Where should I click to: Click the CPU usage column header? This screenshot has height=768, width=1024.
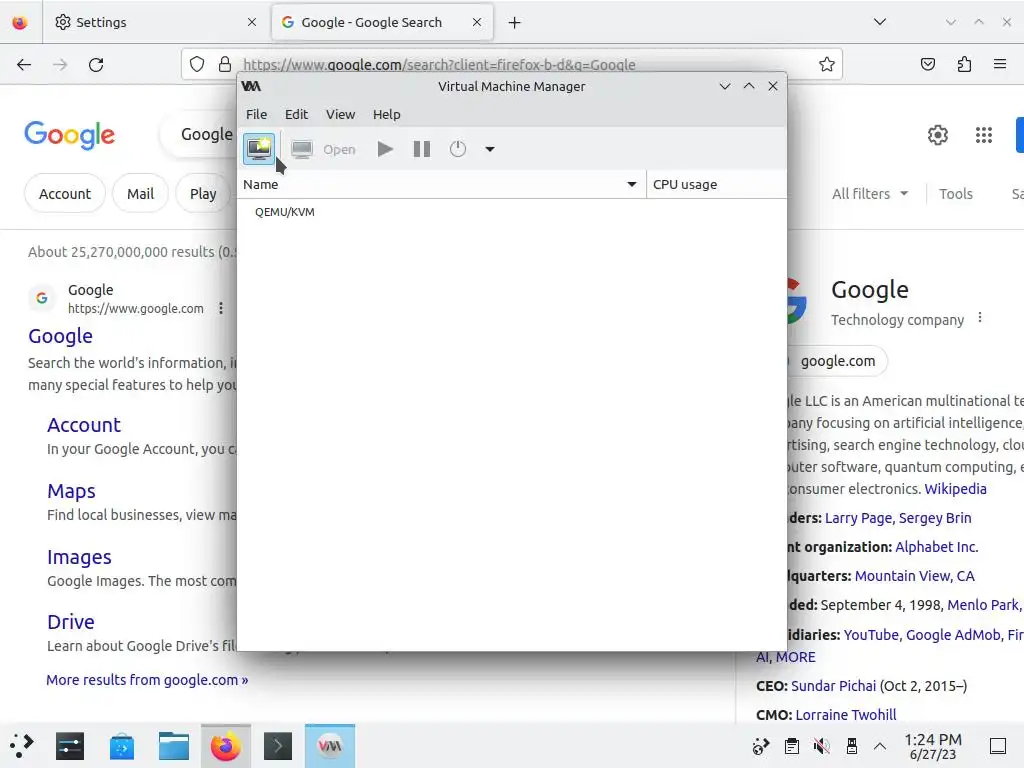click(x=716, y=184)
